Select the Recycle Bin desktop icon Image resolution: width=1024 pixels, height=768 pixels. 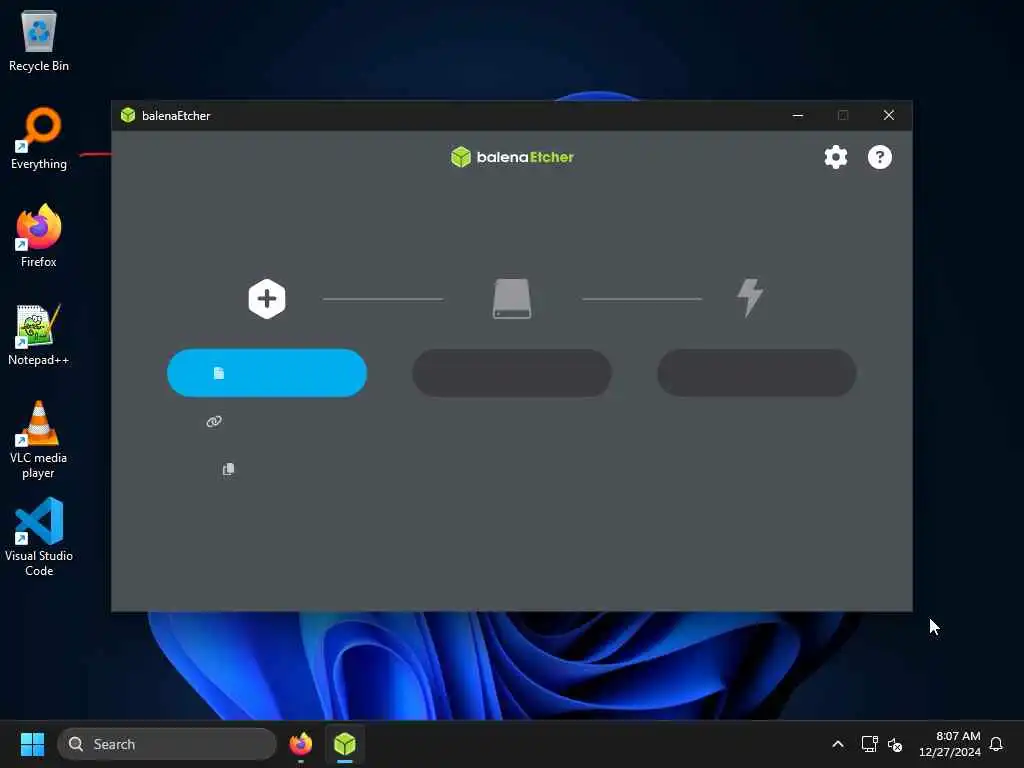pyautogui.click(x=39, y=40)
